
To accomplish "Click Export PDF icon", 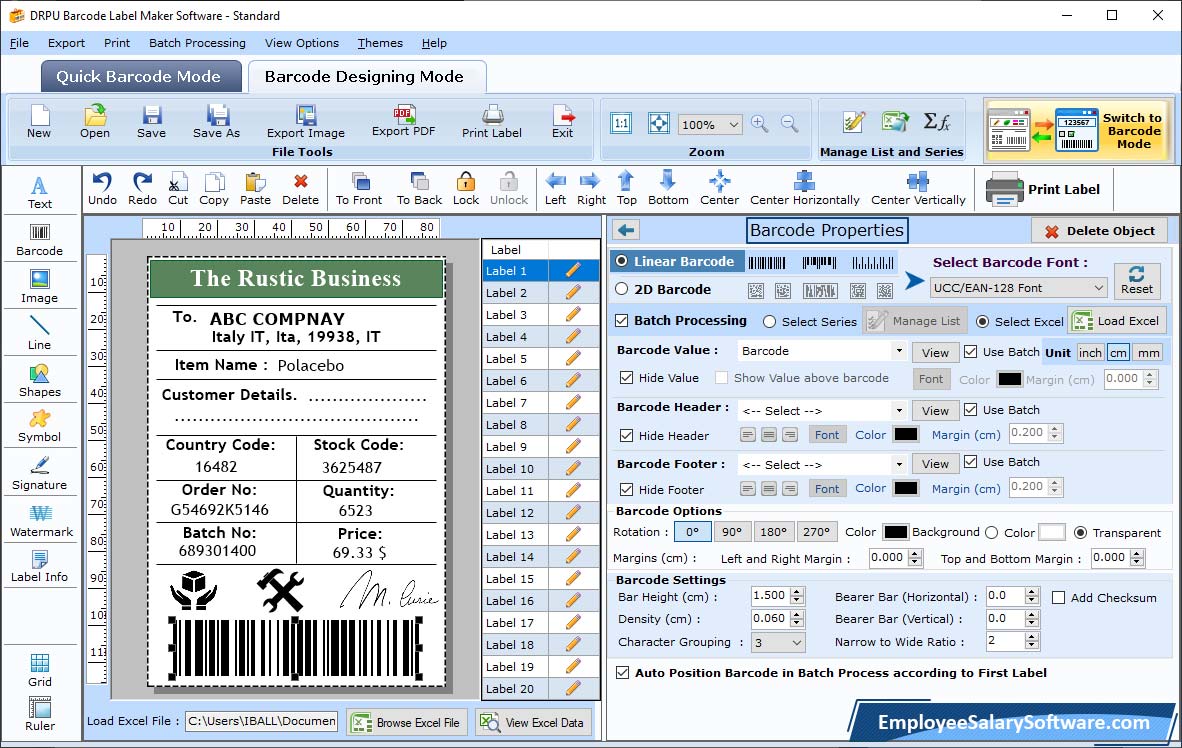I will (x=403, y=121).
